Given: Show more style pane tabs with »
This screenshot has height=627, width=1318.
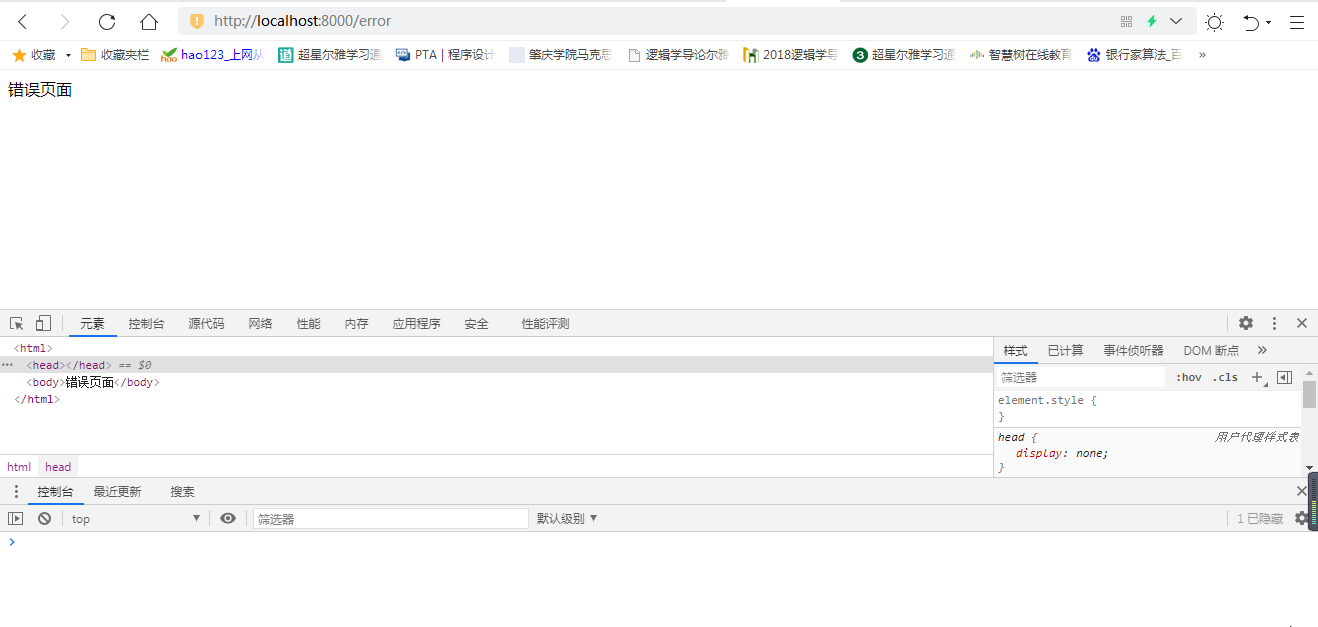Looking at the screenshot, I should (x=1262, y=350).
